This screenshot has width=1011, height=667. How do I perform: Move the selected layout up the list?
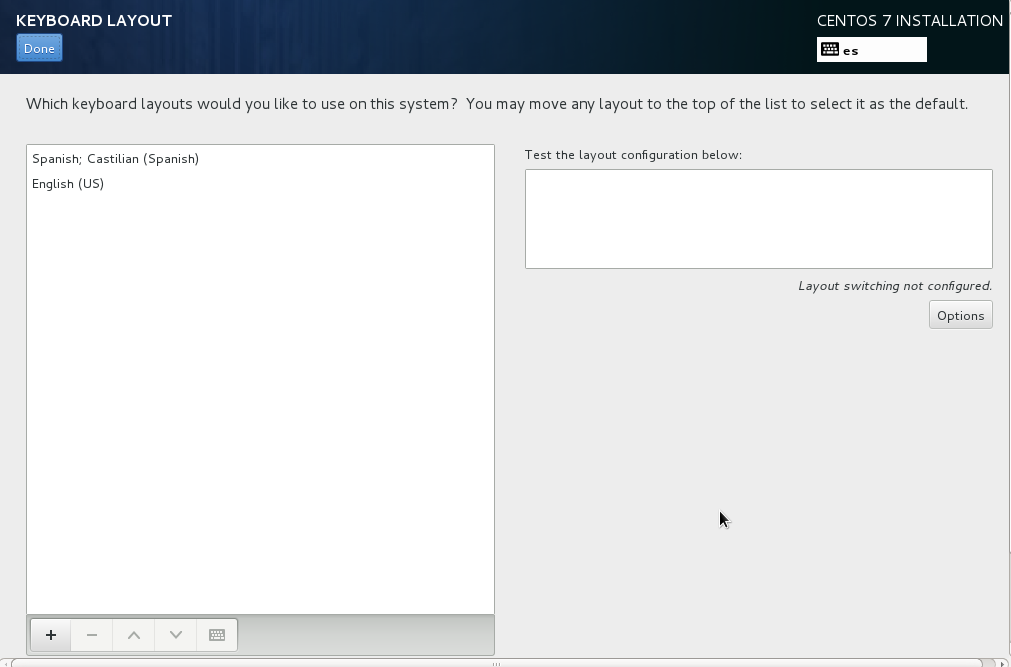click(x=133, y=634)
